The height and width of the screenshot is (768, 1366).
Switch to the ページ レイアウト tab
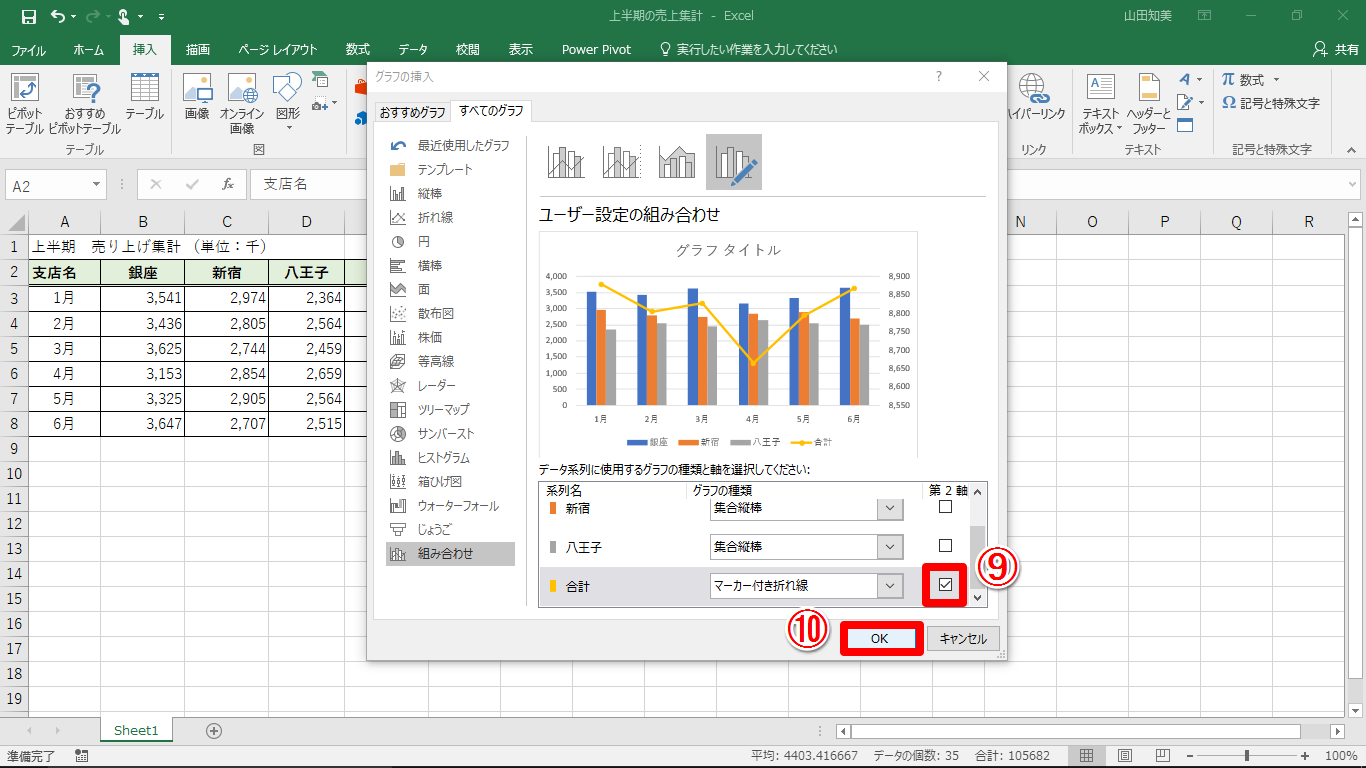[x=278, y=50]
